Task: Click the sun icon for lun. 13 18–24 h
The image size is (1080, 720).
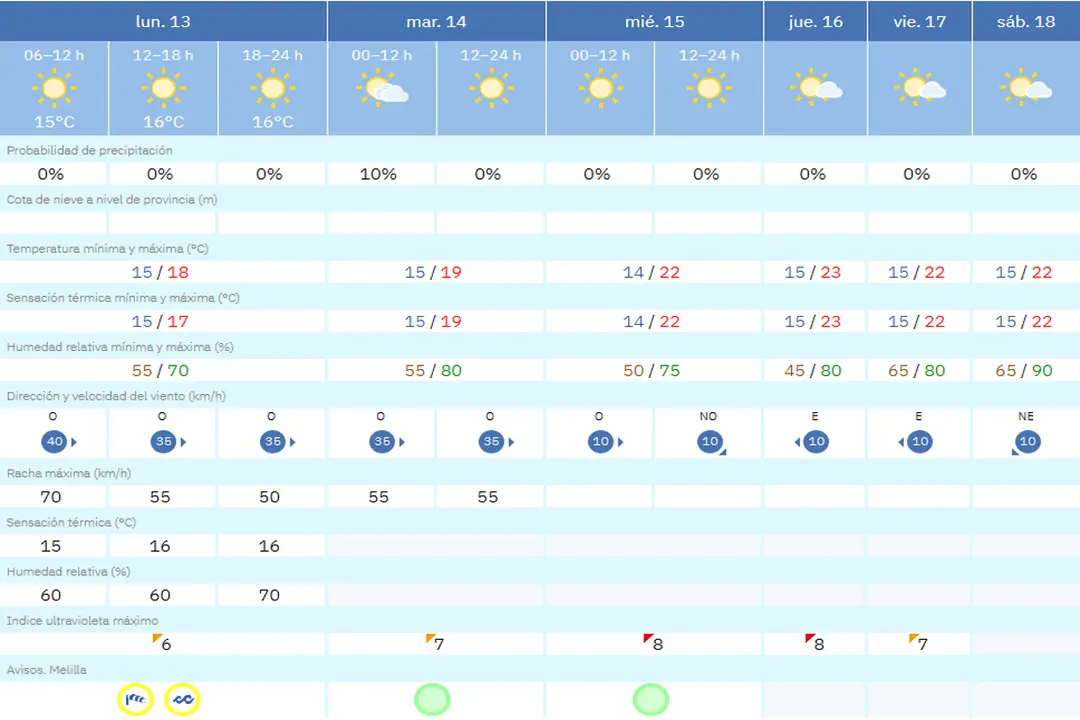Action: coord(273,89)
